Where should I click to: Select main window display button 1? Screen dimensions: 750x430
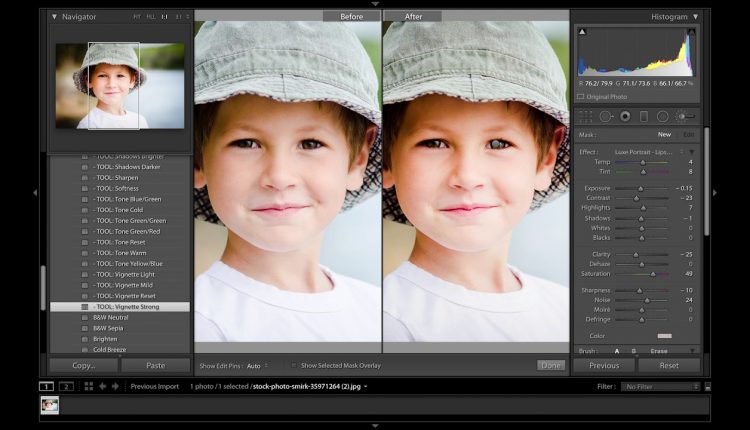point(46,386)
